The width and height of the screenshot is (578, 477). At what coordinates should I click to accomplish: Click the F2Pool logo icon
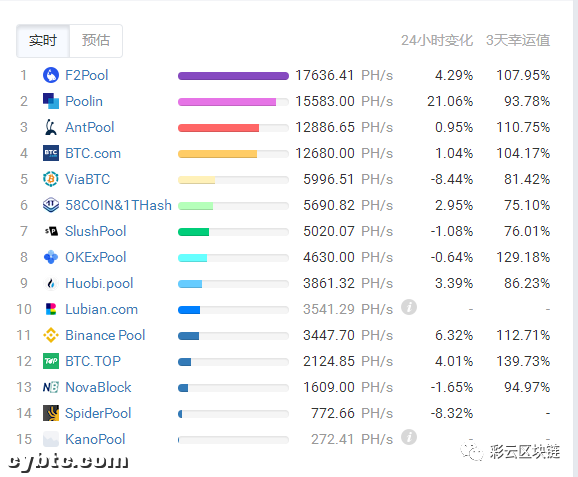(x=51, y=75)
